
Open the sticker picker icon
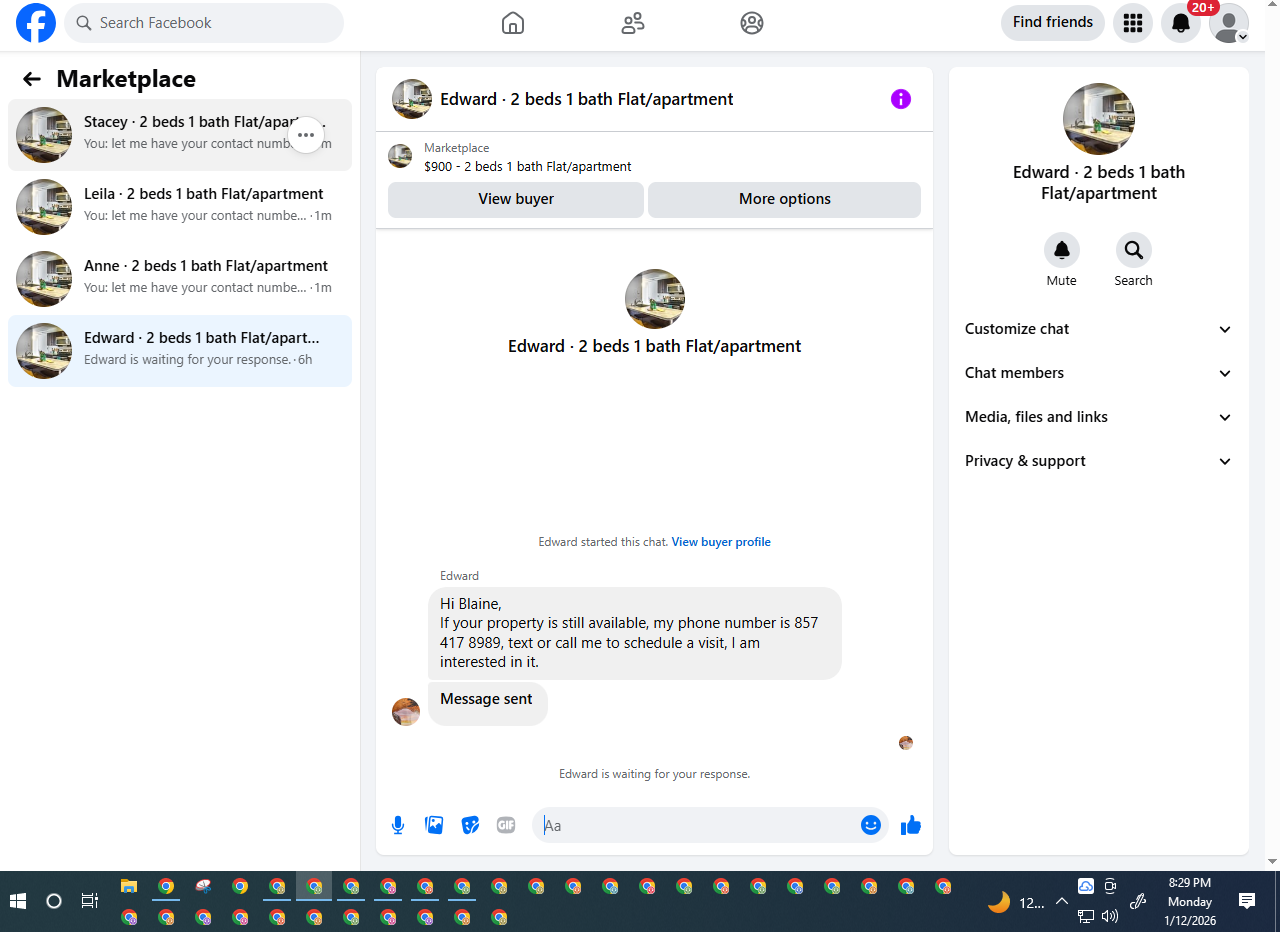coord(470,825)
